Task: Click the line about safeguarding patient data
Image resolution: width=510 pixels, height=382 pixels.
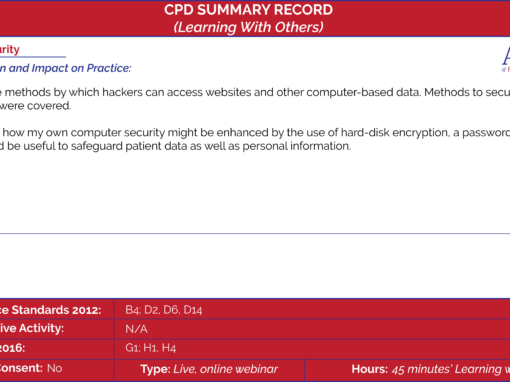Action: tap(176, 146)
